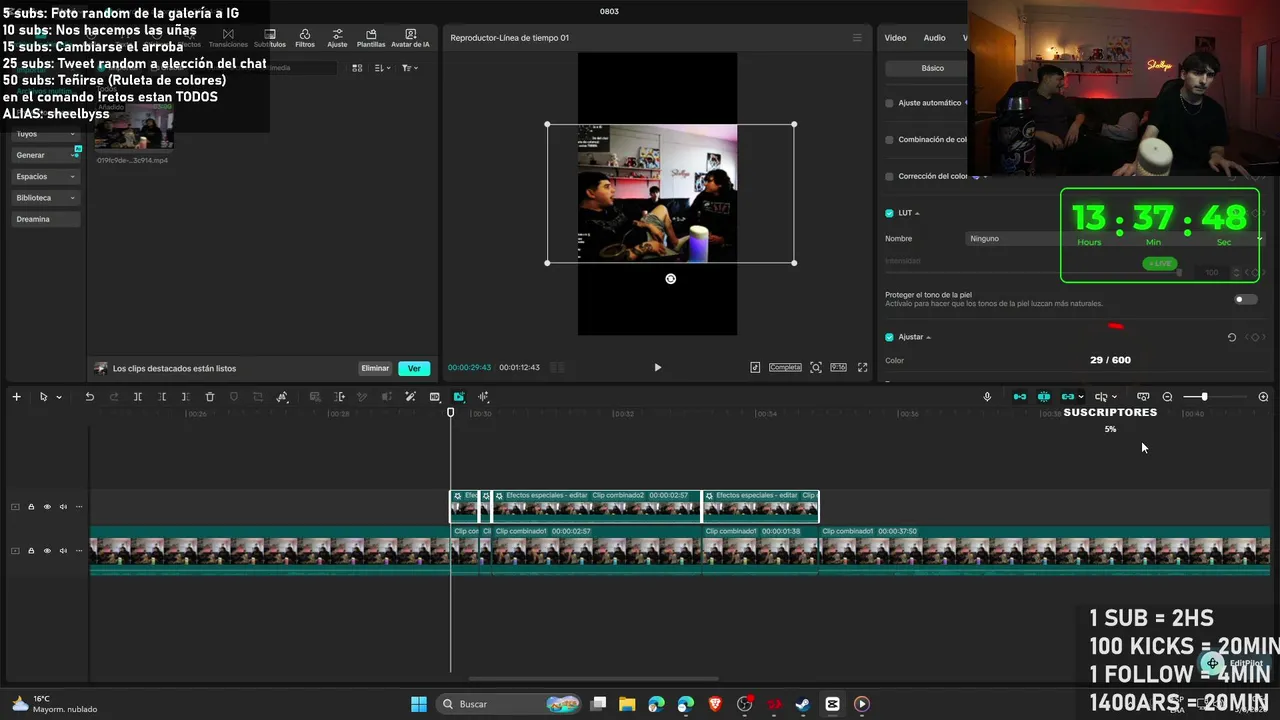The width and height of the screenshot is (1280, 720).
Task: Mute the main video track
Action: [x=63, y=551]
